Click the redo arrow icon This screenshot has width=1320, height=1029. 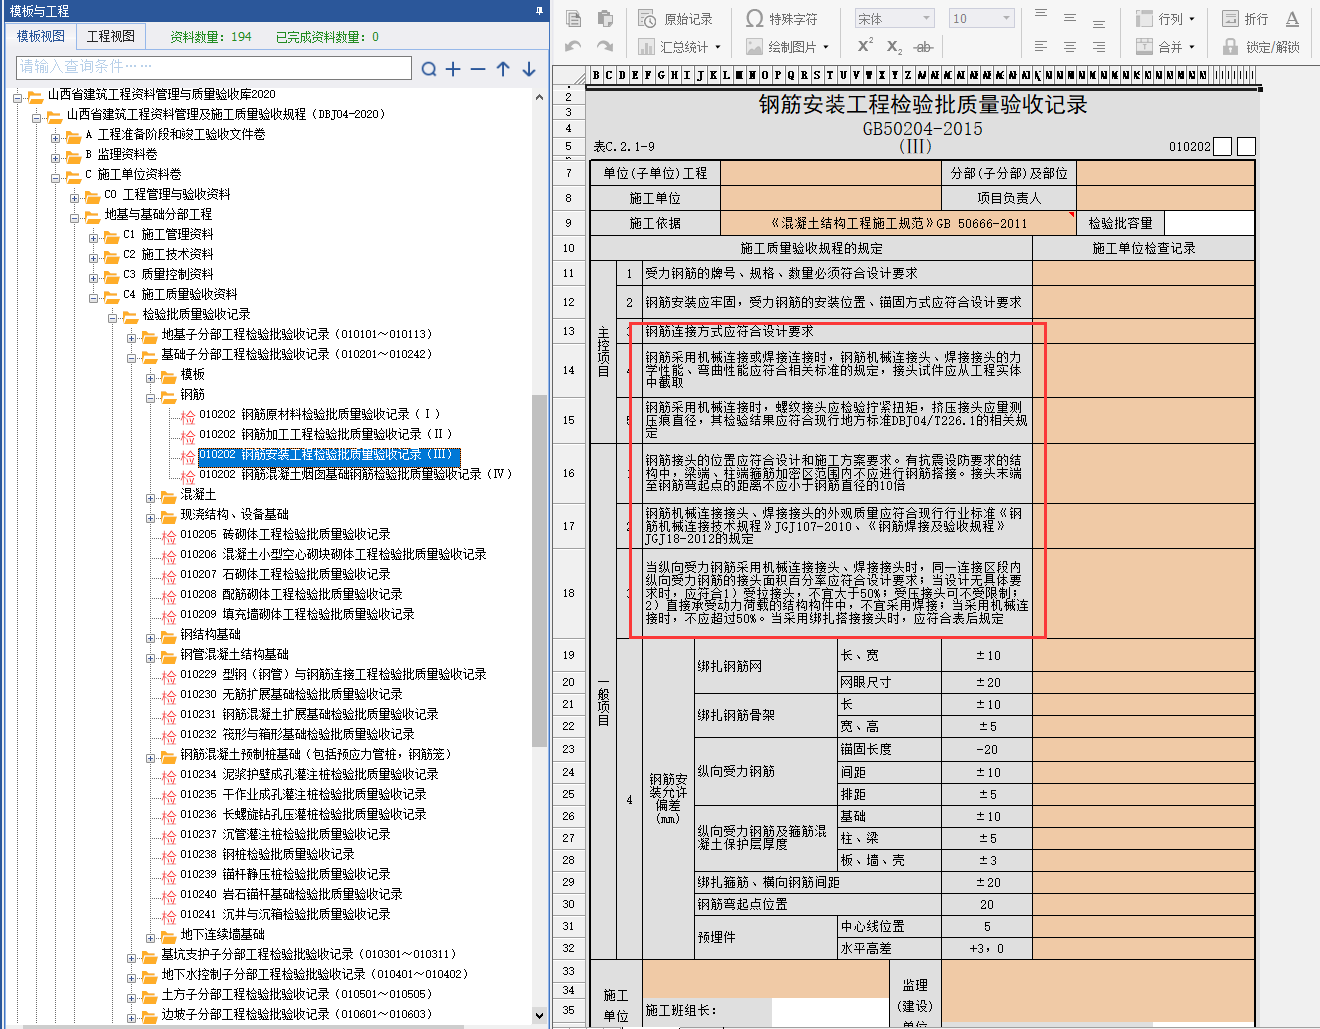(605, 46)
